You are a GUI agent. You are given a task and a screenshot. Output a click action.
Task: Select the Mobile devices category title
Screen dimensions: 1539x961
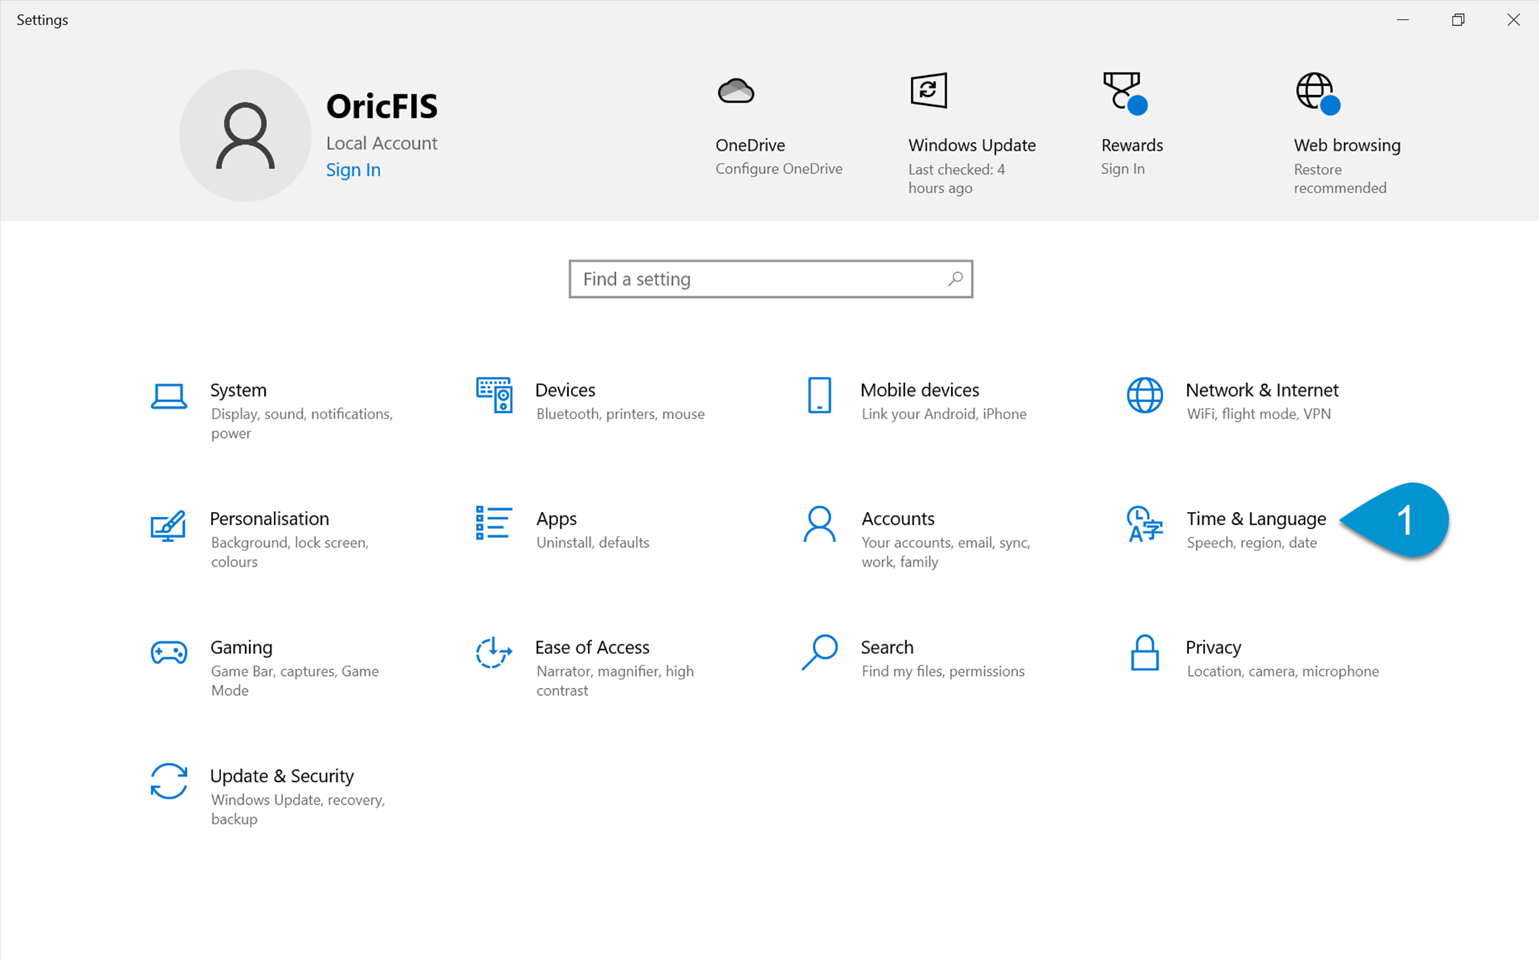[920, 390]
